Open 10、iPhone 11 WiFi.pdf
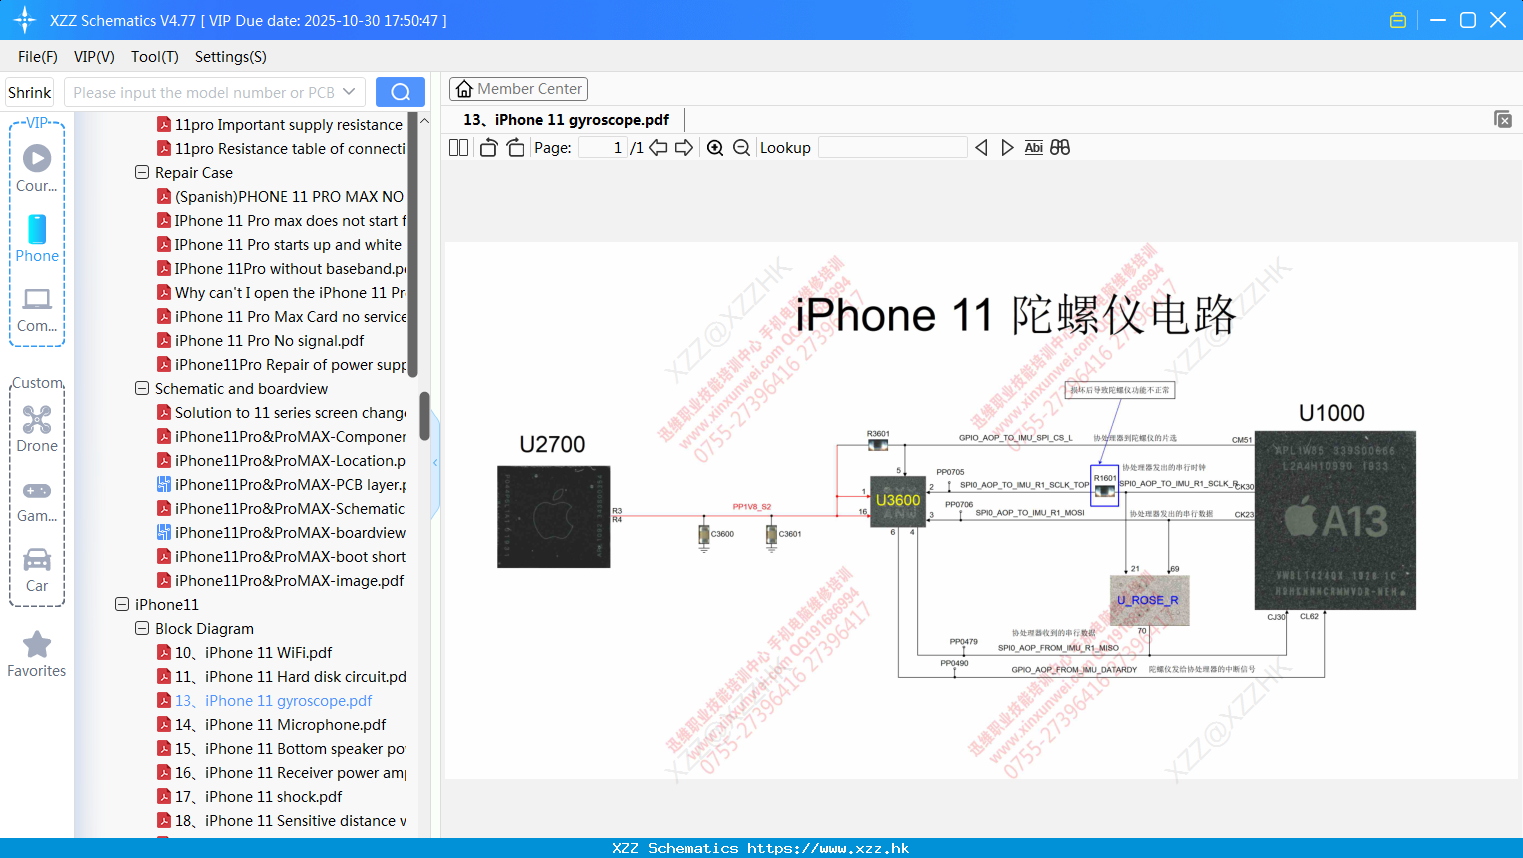1523x858 pixels. 244,652
